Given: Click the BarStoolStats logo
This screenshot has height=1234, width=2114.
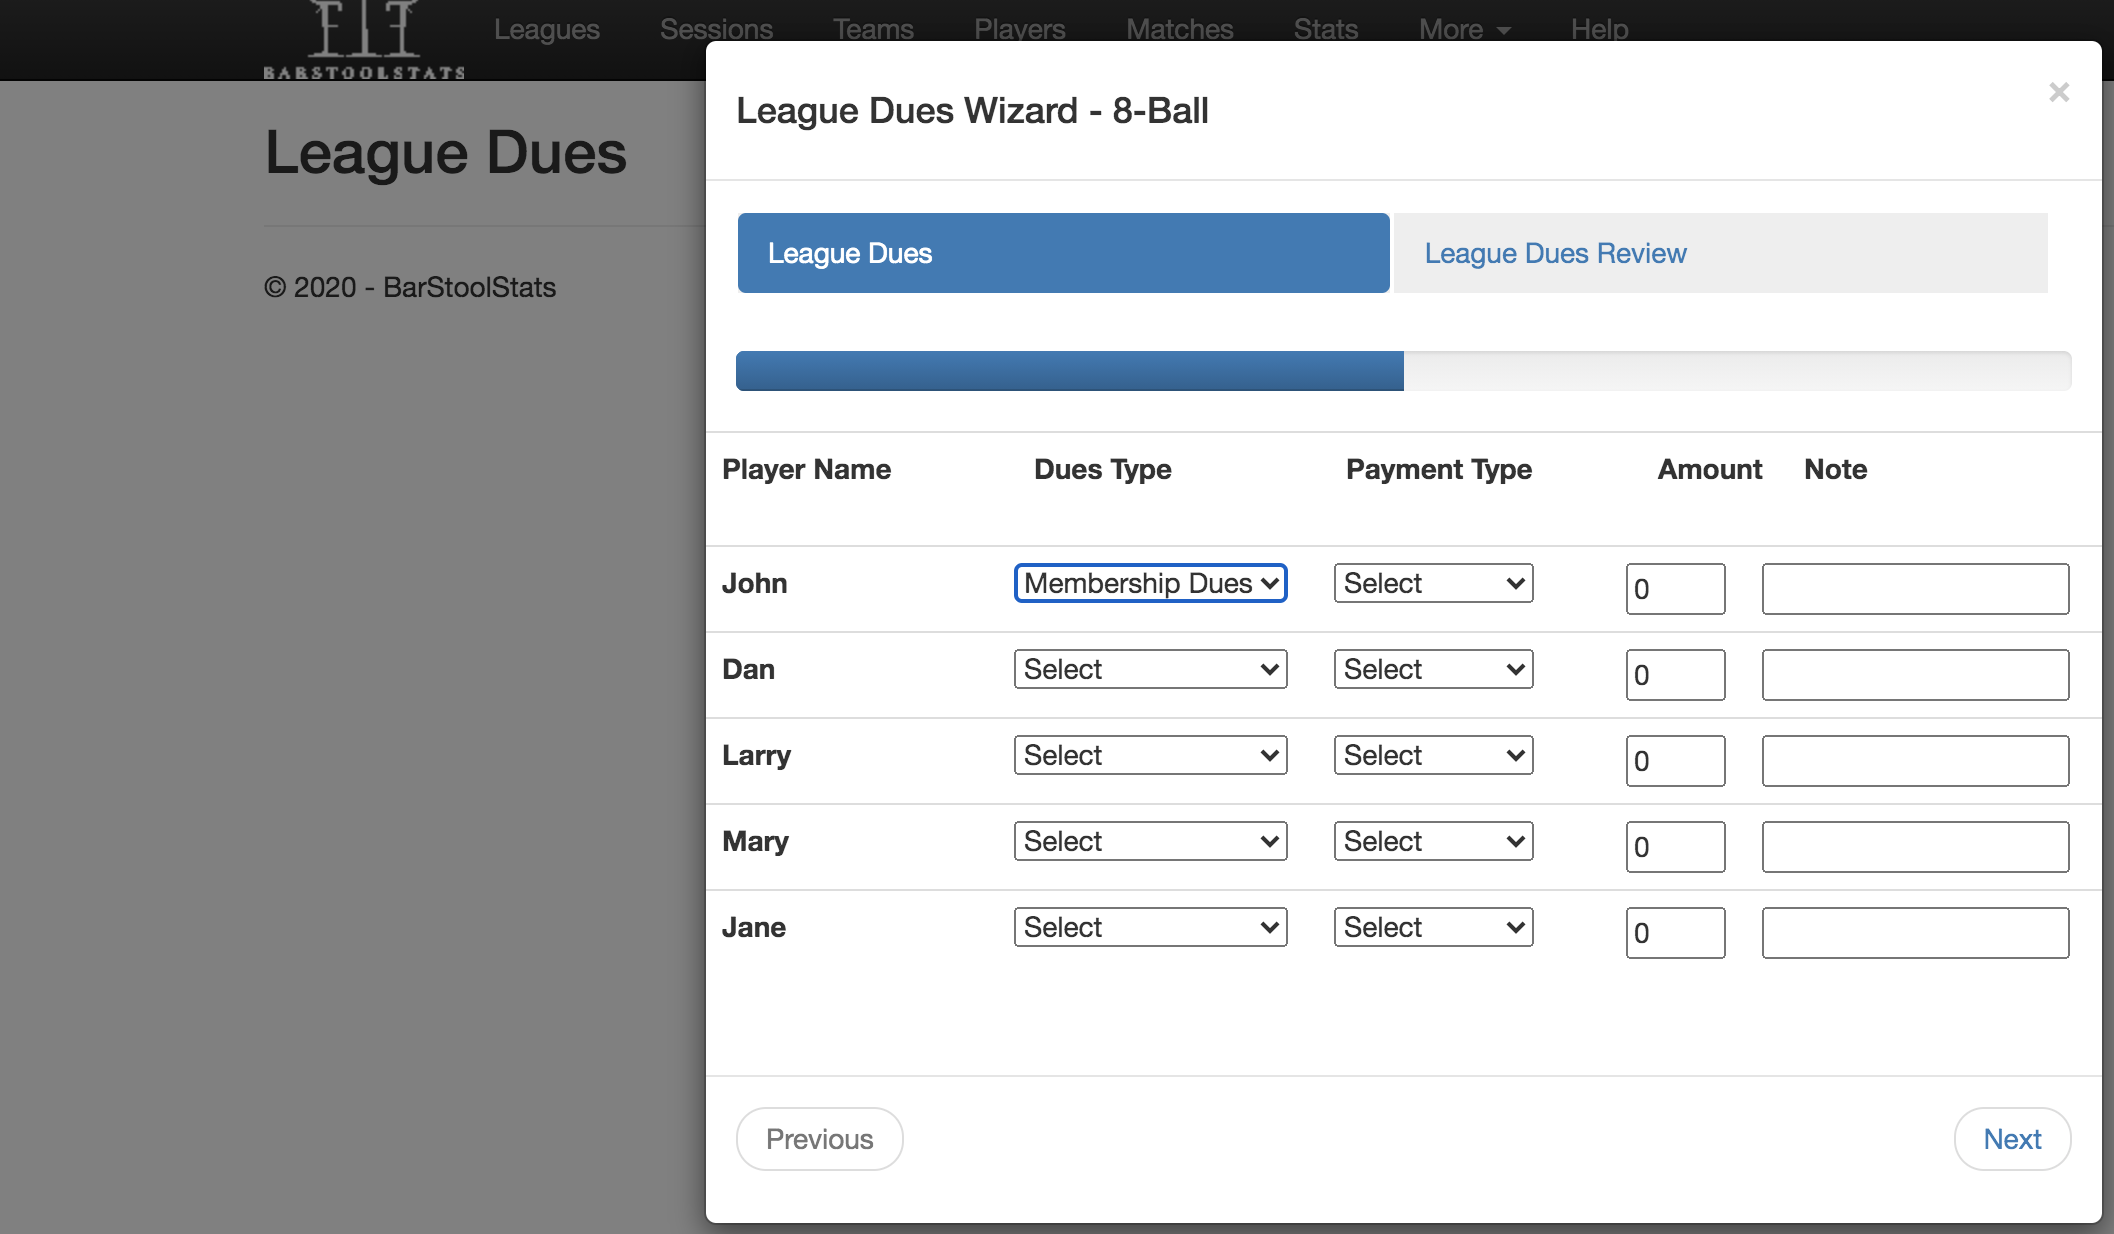Looking at the screenshot, I should tap(364, 42).
